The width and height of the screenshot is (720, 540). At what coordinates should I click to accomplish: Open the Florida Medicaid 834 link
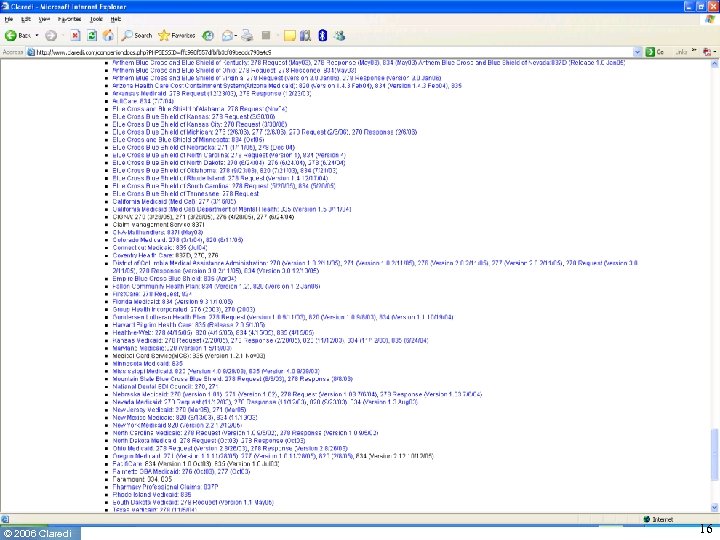[x=173, y=302]
